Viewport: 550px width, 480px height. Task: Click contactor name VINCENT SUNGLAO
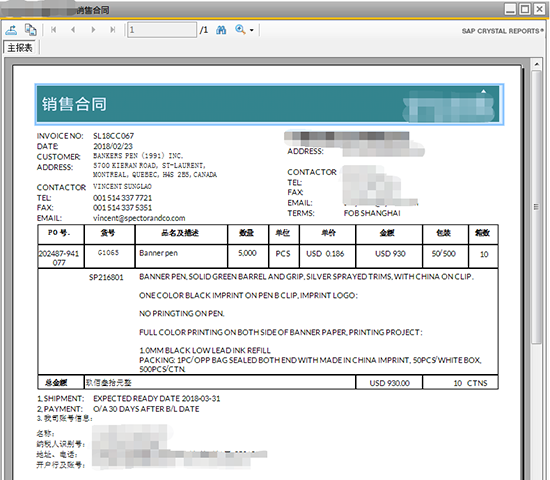(x=122, y=186)
